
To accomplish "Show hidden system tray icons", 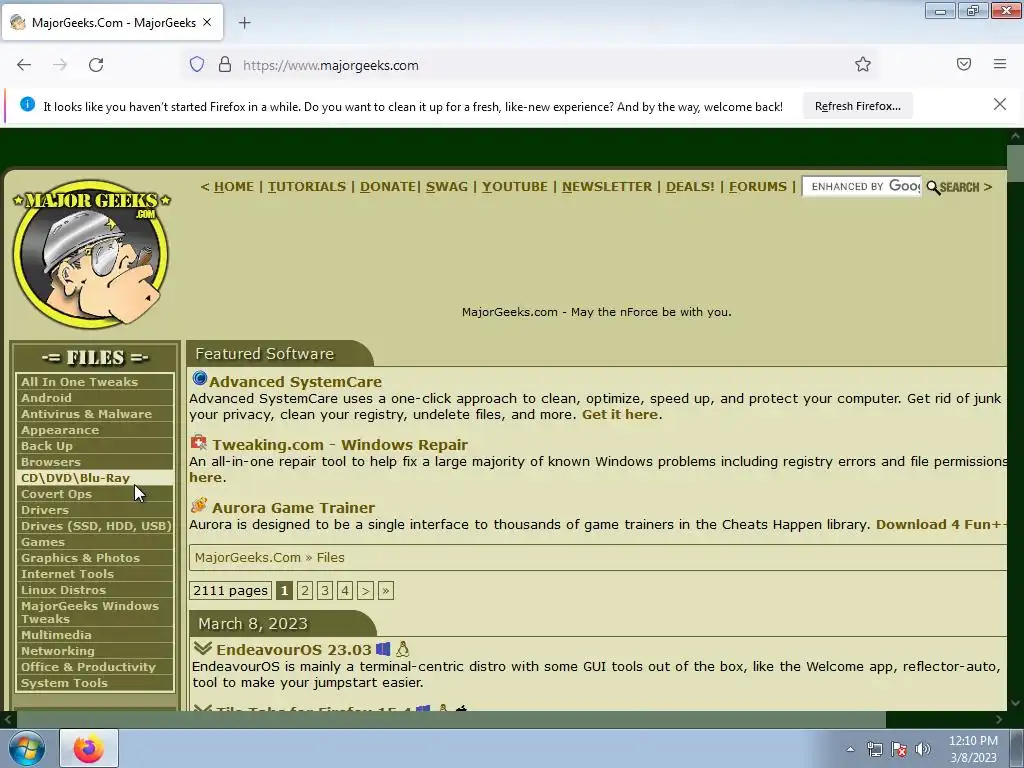I will pos(850,749).
